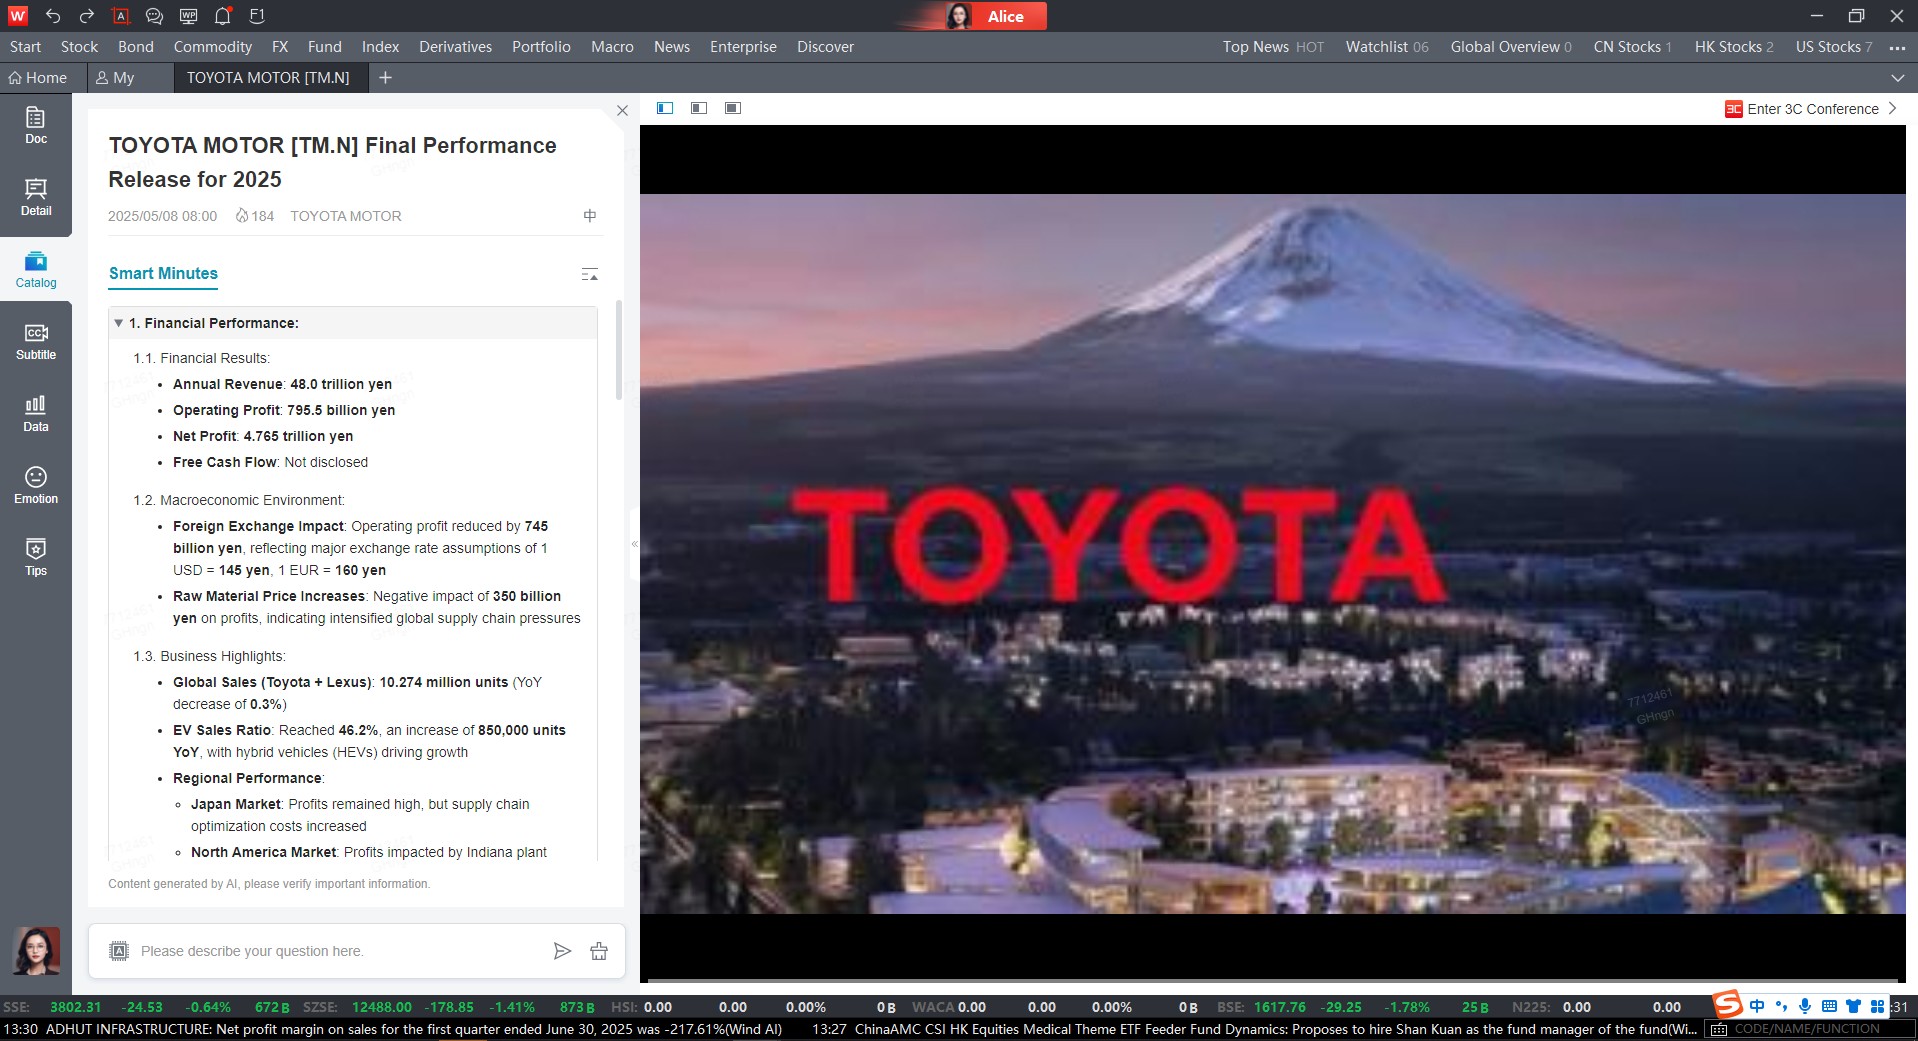
Task: Toggle the minutes outline list icon
Action: [x=590, y=274]
